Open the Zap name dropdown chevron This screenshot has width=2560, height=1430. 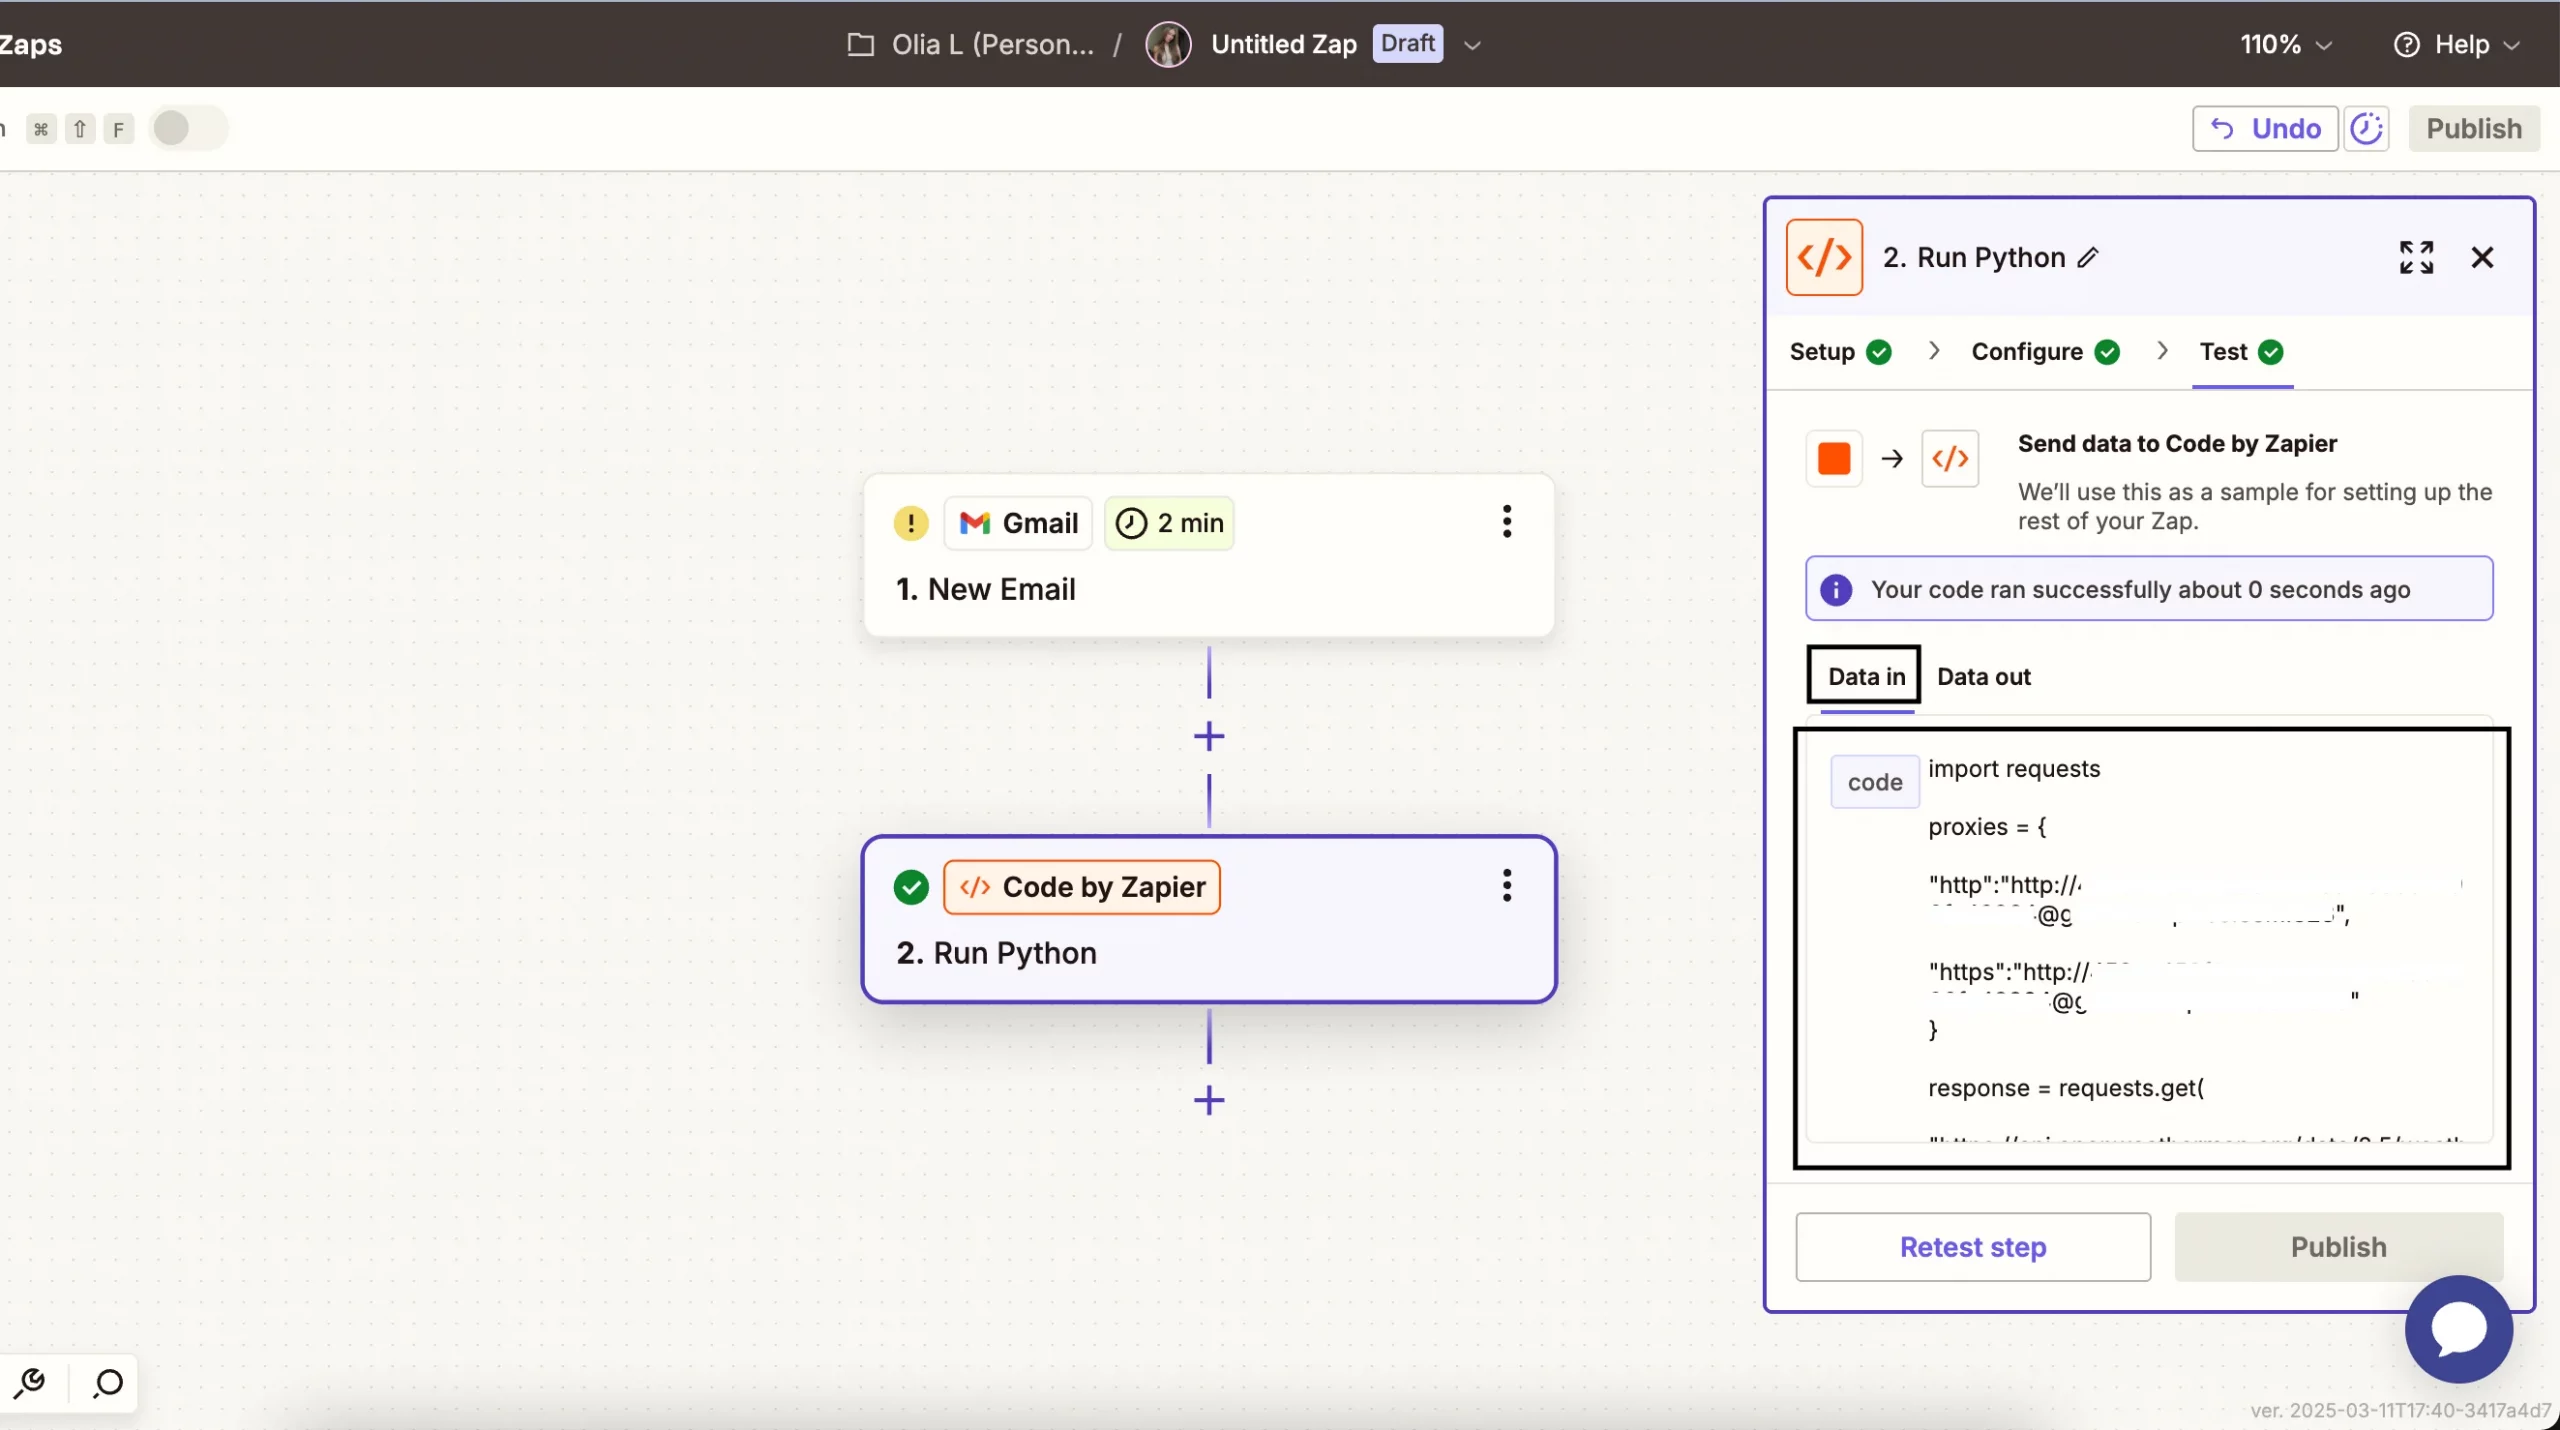point(1471,45)
